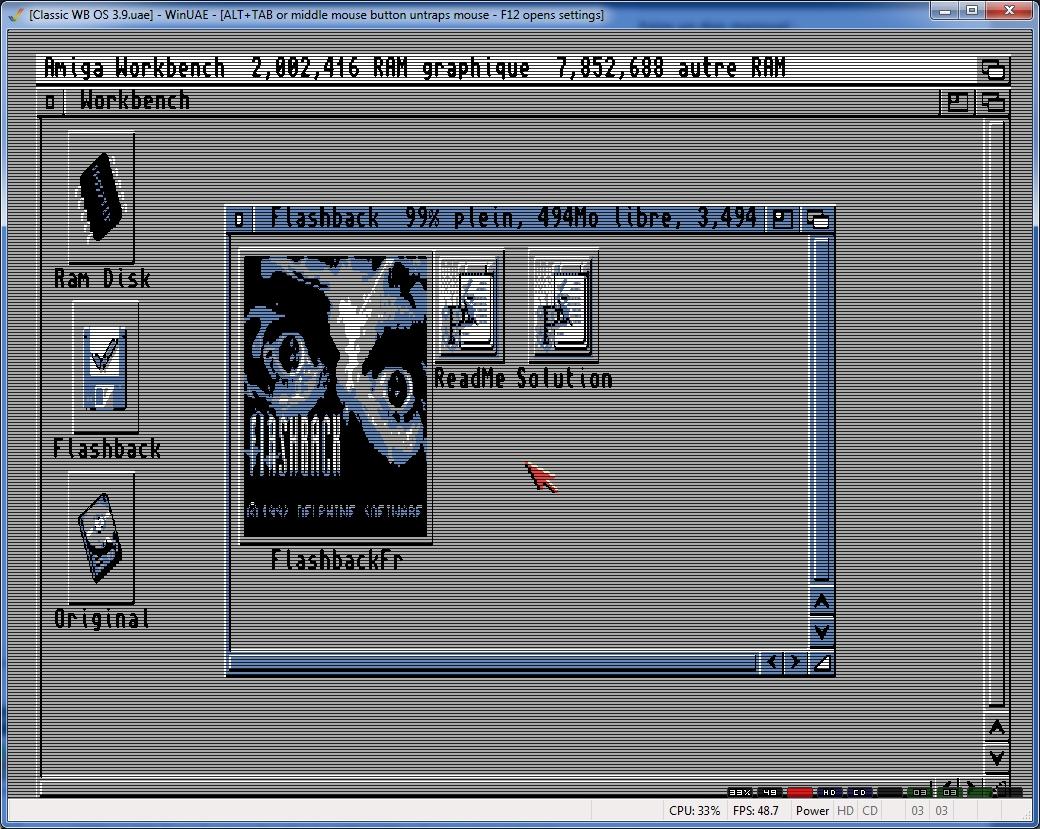1040x829 pixels.
Task: Click the Power indicator in WinUAE status bar
Action: point(812,810)
